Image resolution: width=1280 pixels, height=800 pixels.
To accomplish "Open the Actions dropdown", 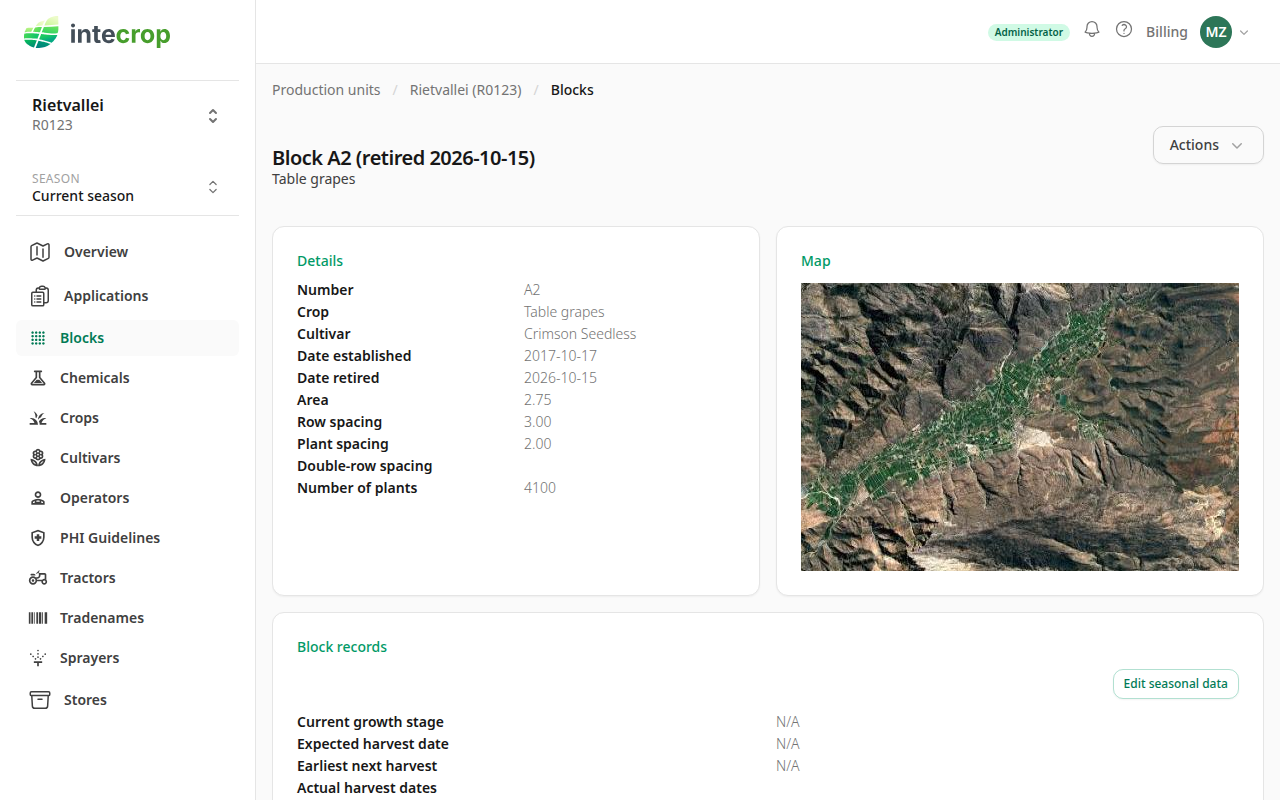I will tap(1208, 145).
